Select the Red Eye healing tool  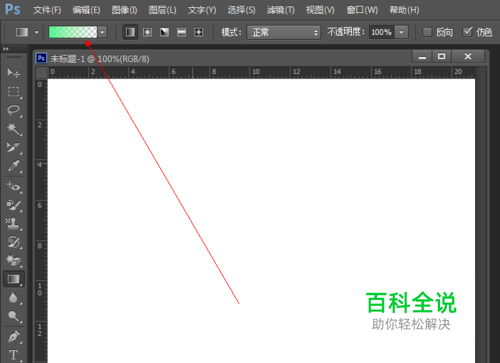tap(13, 186)
